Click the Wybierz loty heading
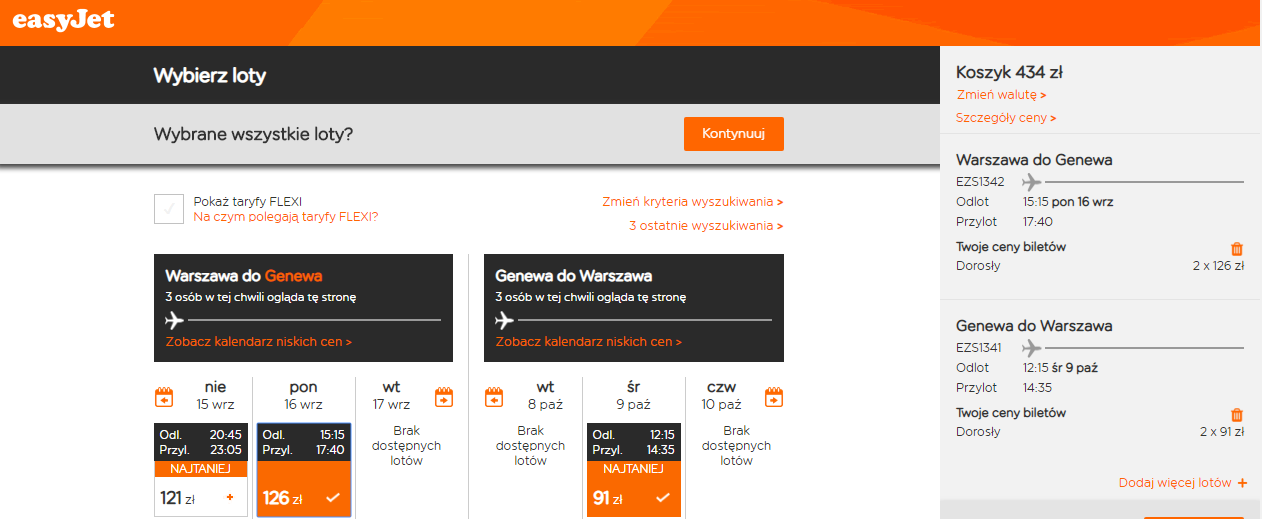 pyautogui.click(x=210, y=76)
